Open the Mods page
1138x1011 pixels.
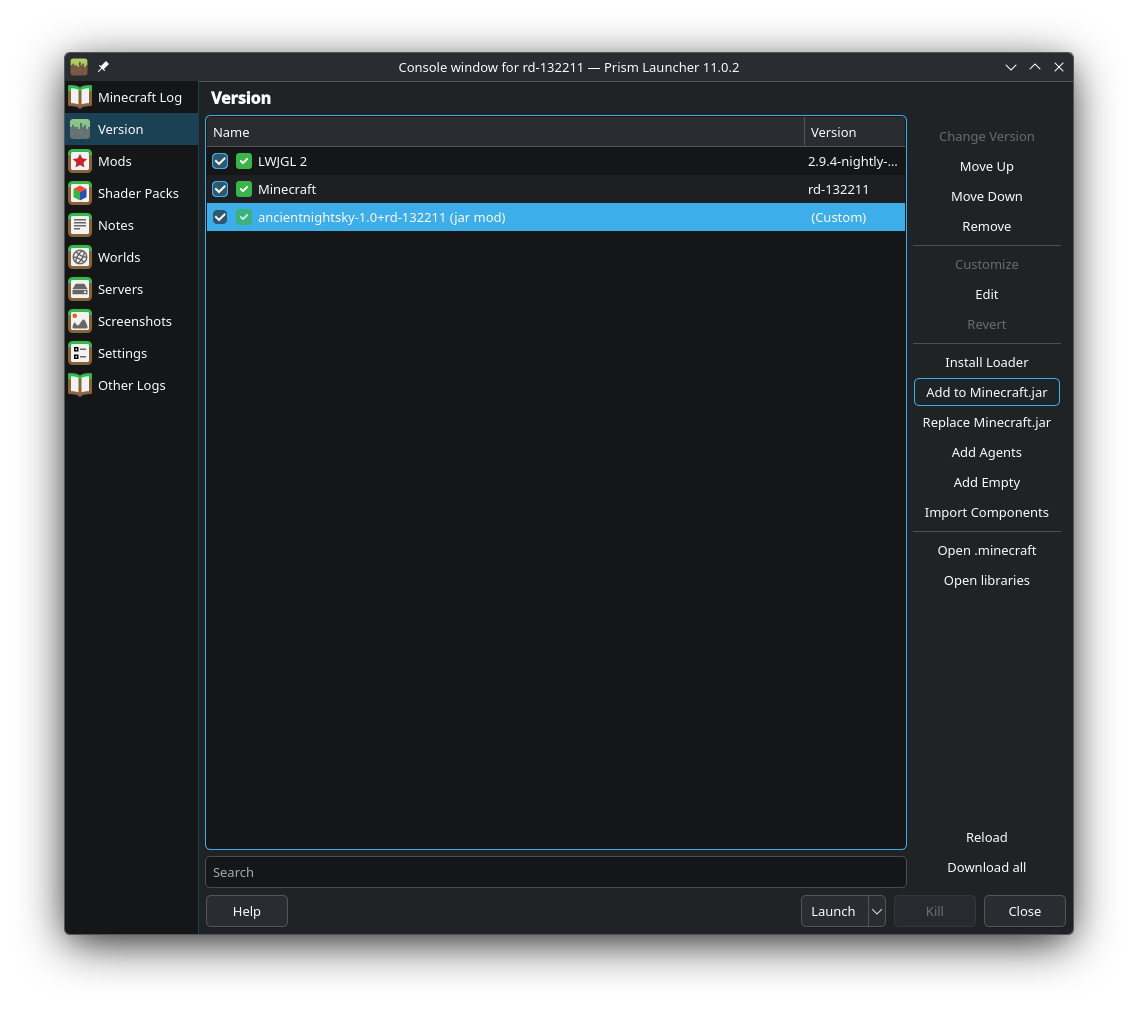tap(131, 161)
